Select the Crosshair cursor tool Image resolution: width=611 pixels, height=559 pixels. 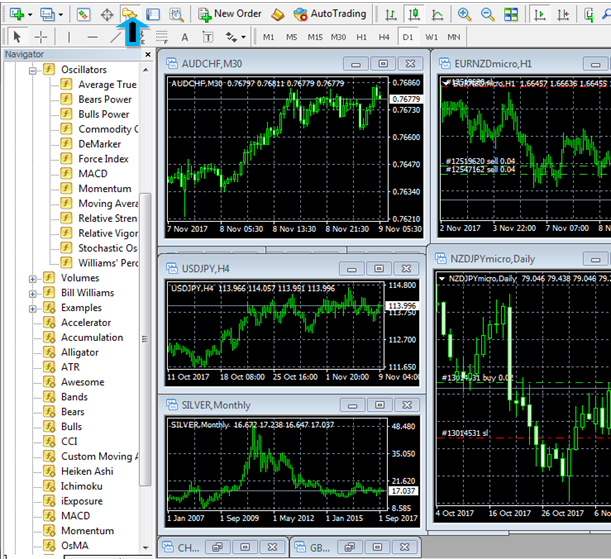pyautogui.click(x=41, y=36)
